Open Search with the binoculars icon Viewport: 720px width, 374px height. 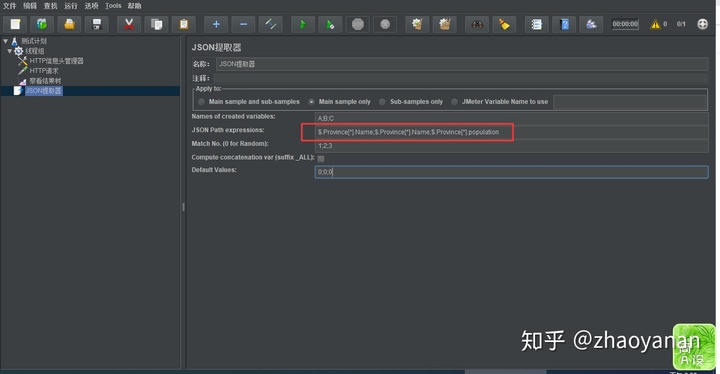coord(477,24)
